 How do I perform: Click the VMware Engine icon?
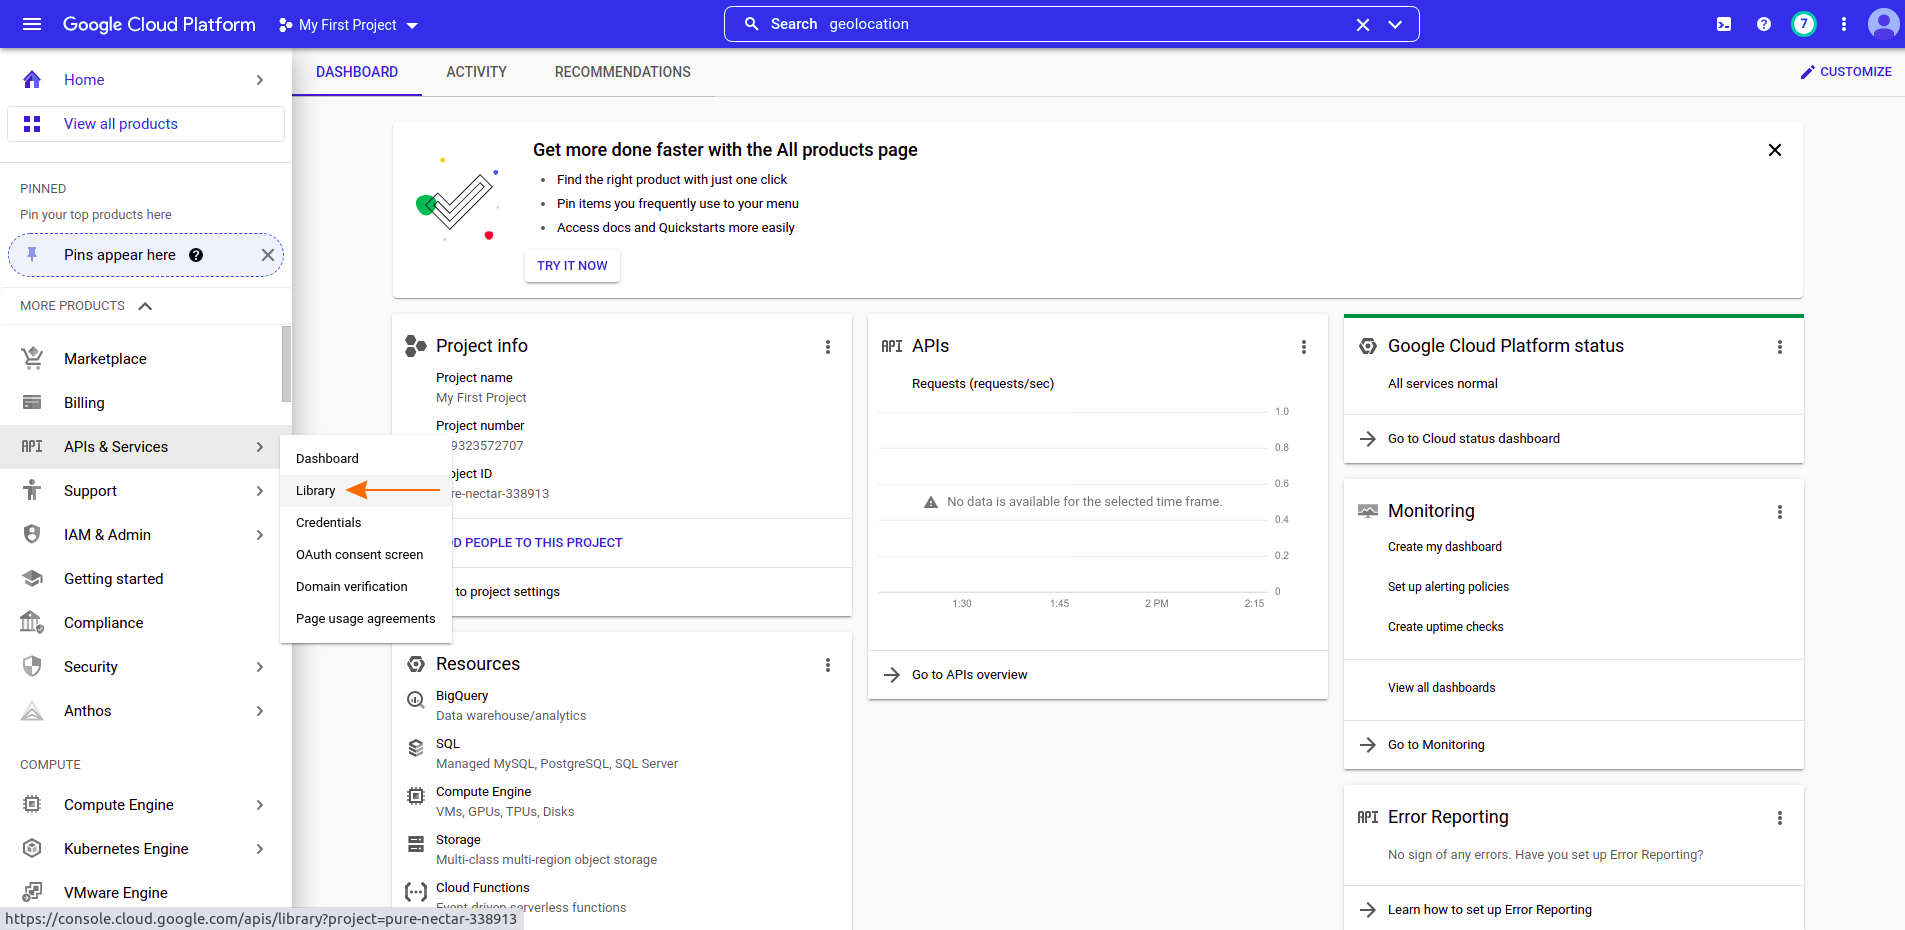[x=32, y=892]
